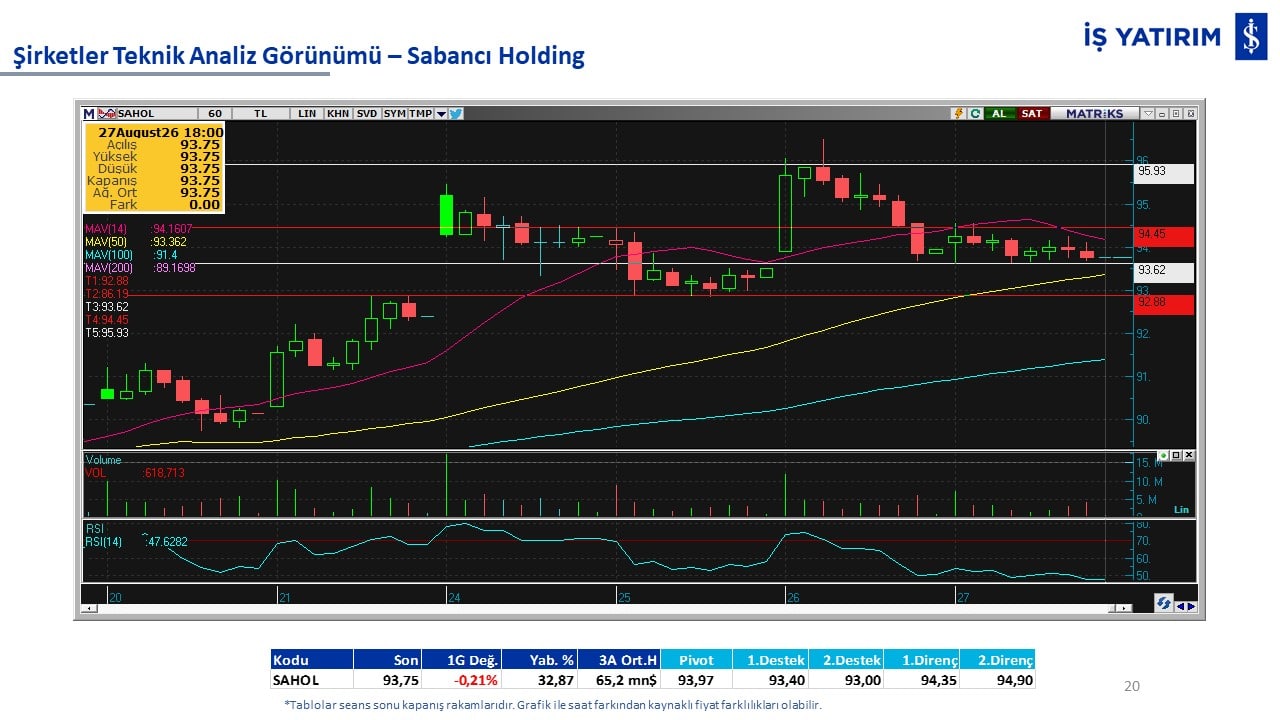Click the date label 24 on time axis

coord(454,597)
